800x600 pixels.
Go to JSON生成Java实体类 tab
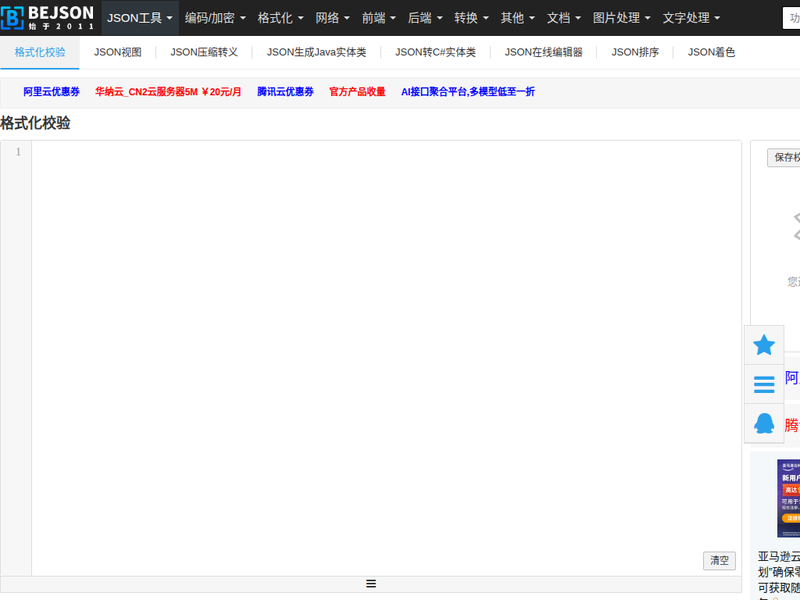pyautogui.click(x=316, y=52)
